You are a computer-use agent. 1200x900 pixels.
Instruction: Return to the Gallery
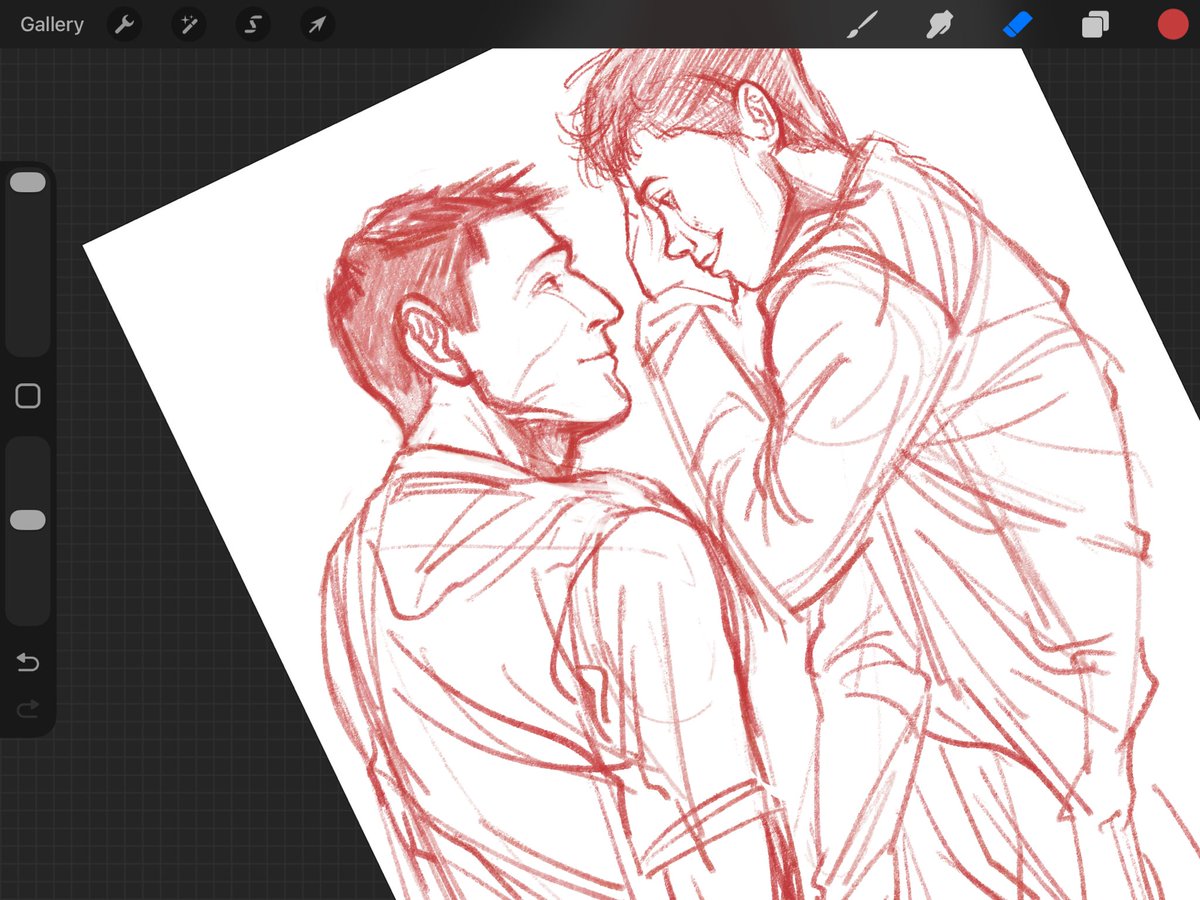click(x=52, y=25)
